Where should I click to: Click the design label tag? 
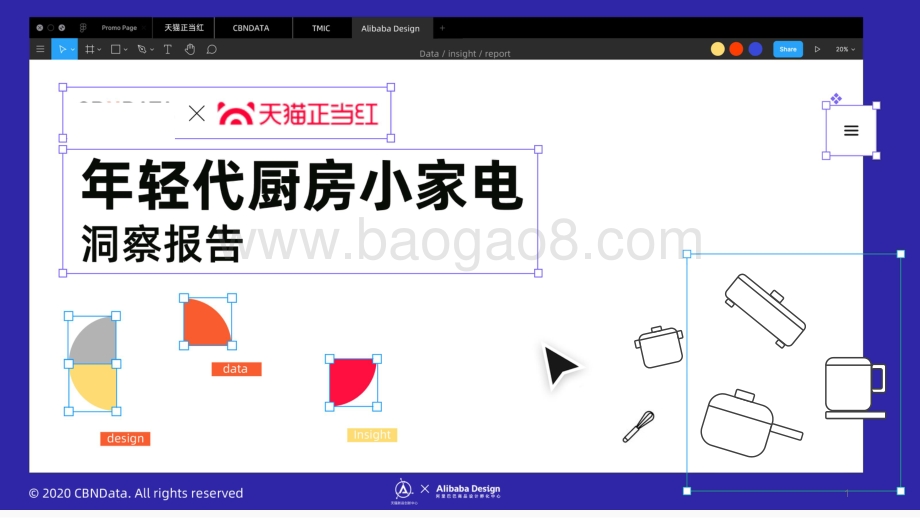pos(125,439)
